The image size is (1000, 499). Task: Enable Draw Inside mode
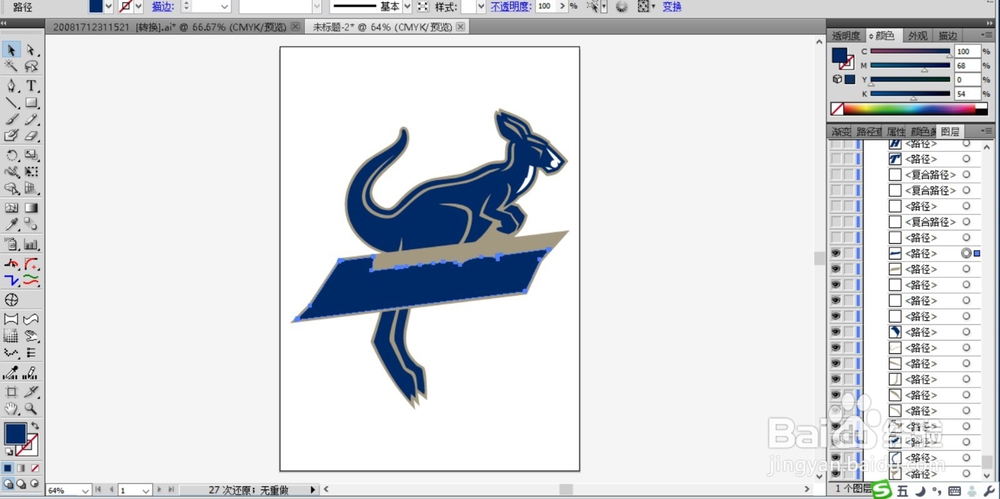34,484
